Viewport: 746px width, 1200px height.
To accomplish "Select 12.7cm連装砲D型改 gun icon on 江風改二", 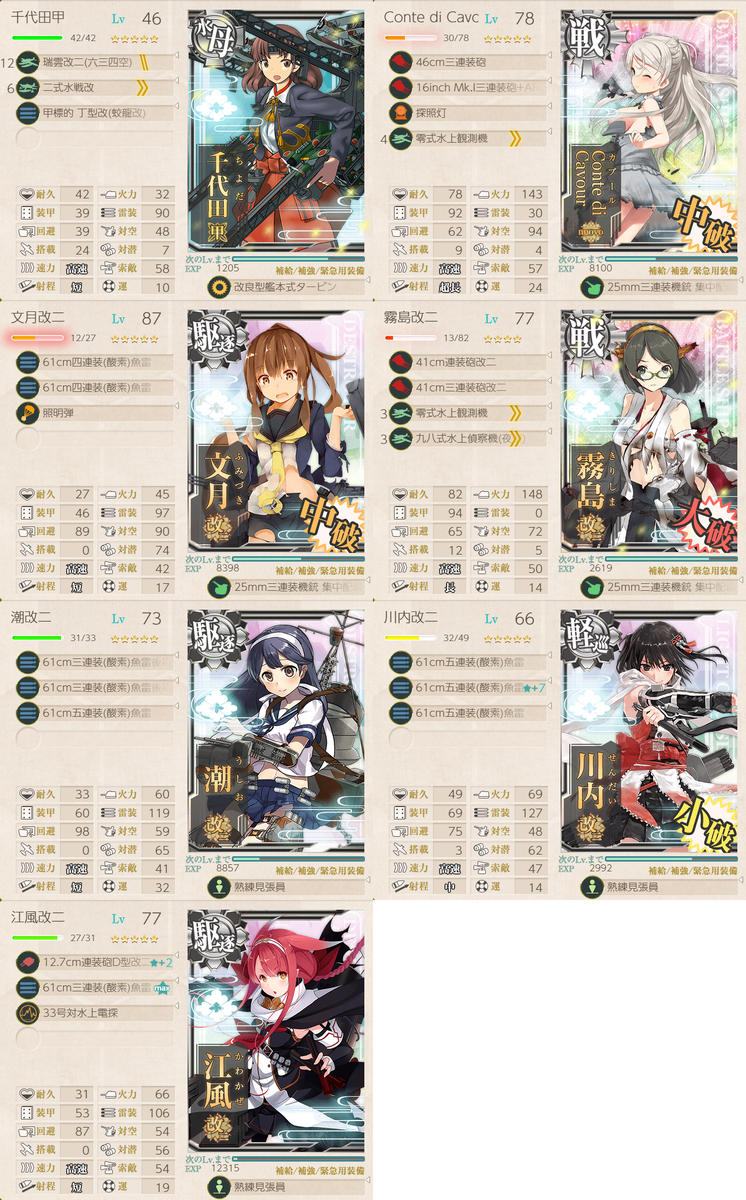I will 29,961.
